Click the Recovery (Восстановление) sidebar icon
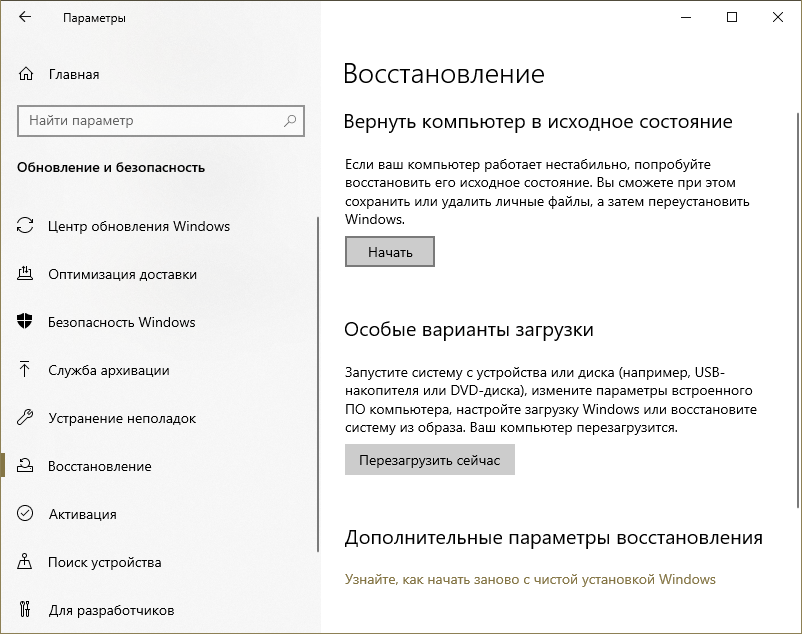The height and width of the screenshot is (634, 802). [x=24, y=466]
